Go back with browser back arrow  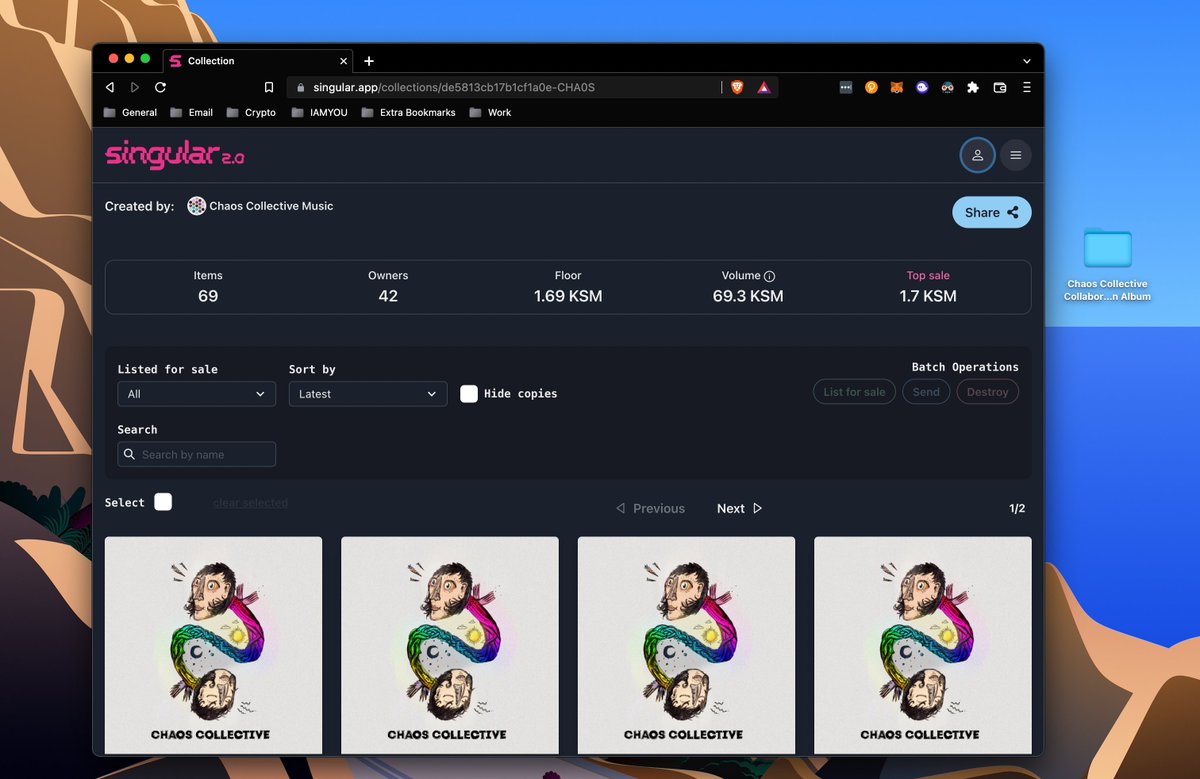pos(110,88)
